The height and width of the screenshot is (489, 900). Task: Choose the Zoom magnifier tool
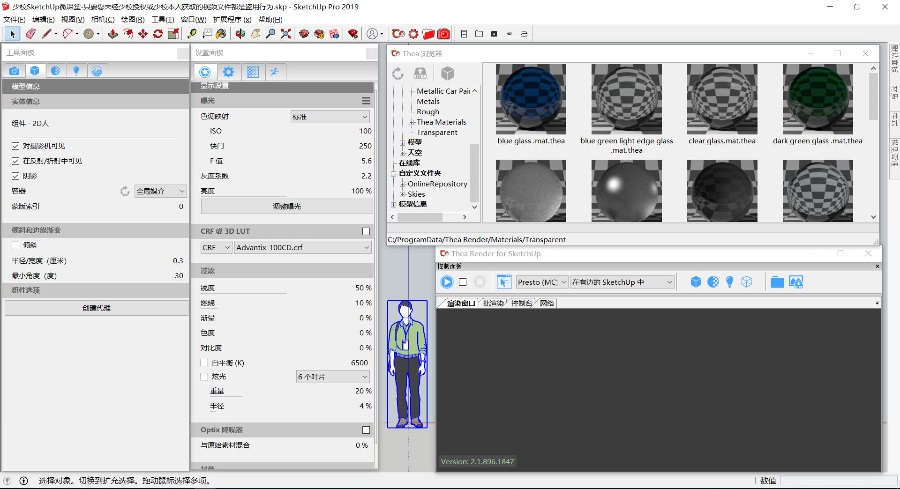(270, 34)
